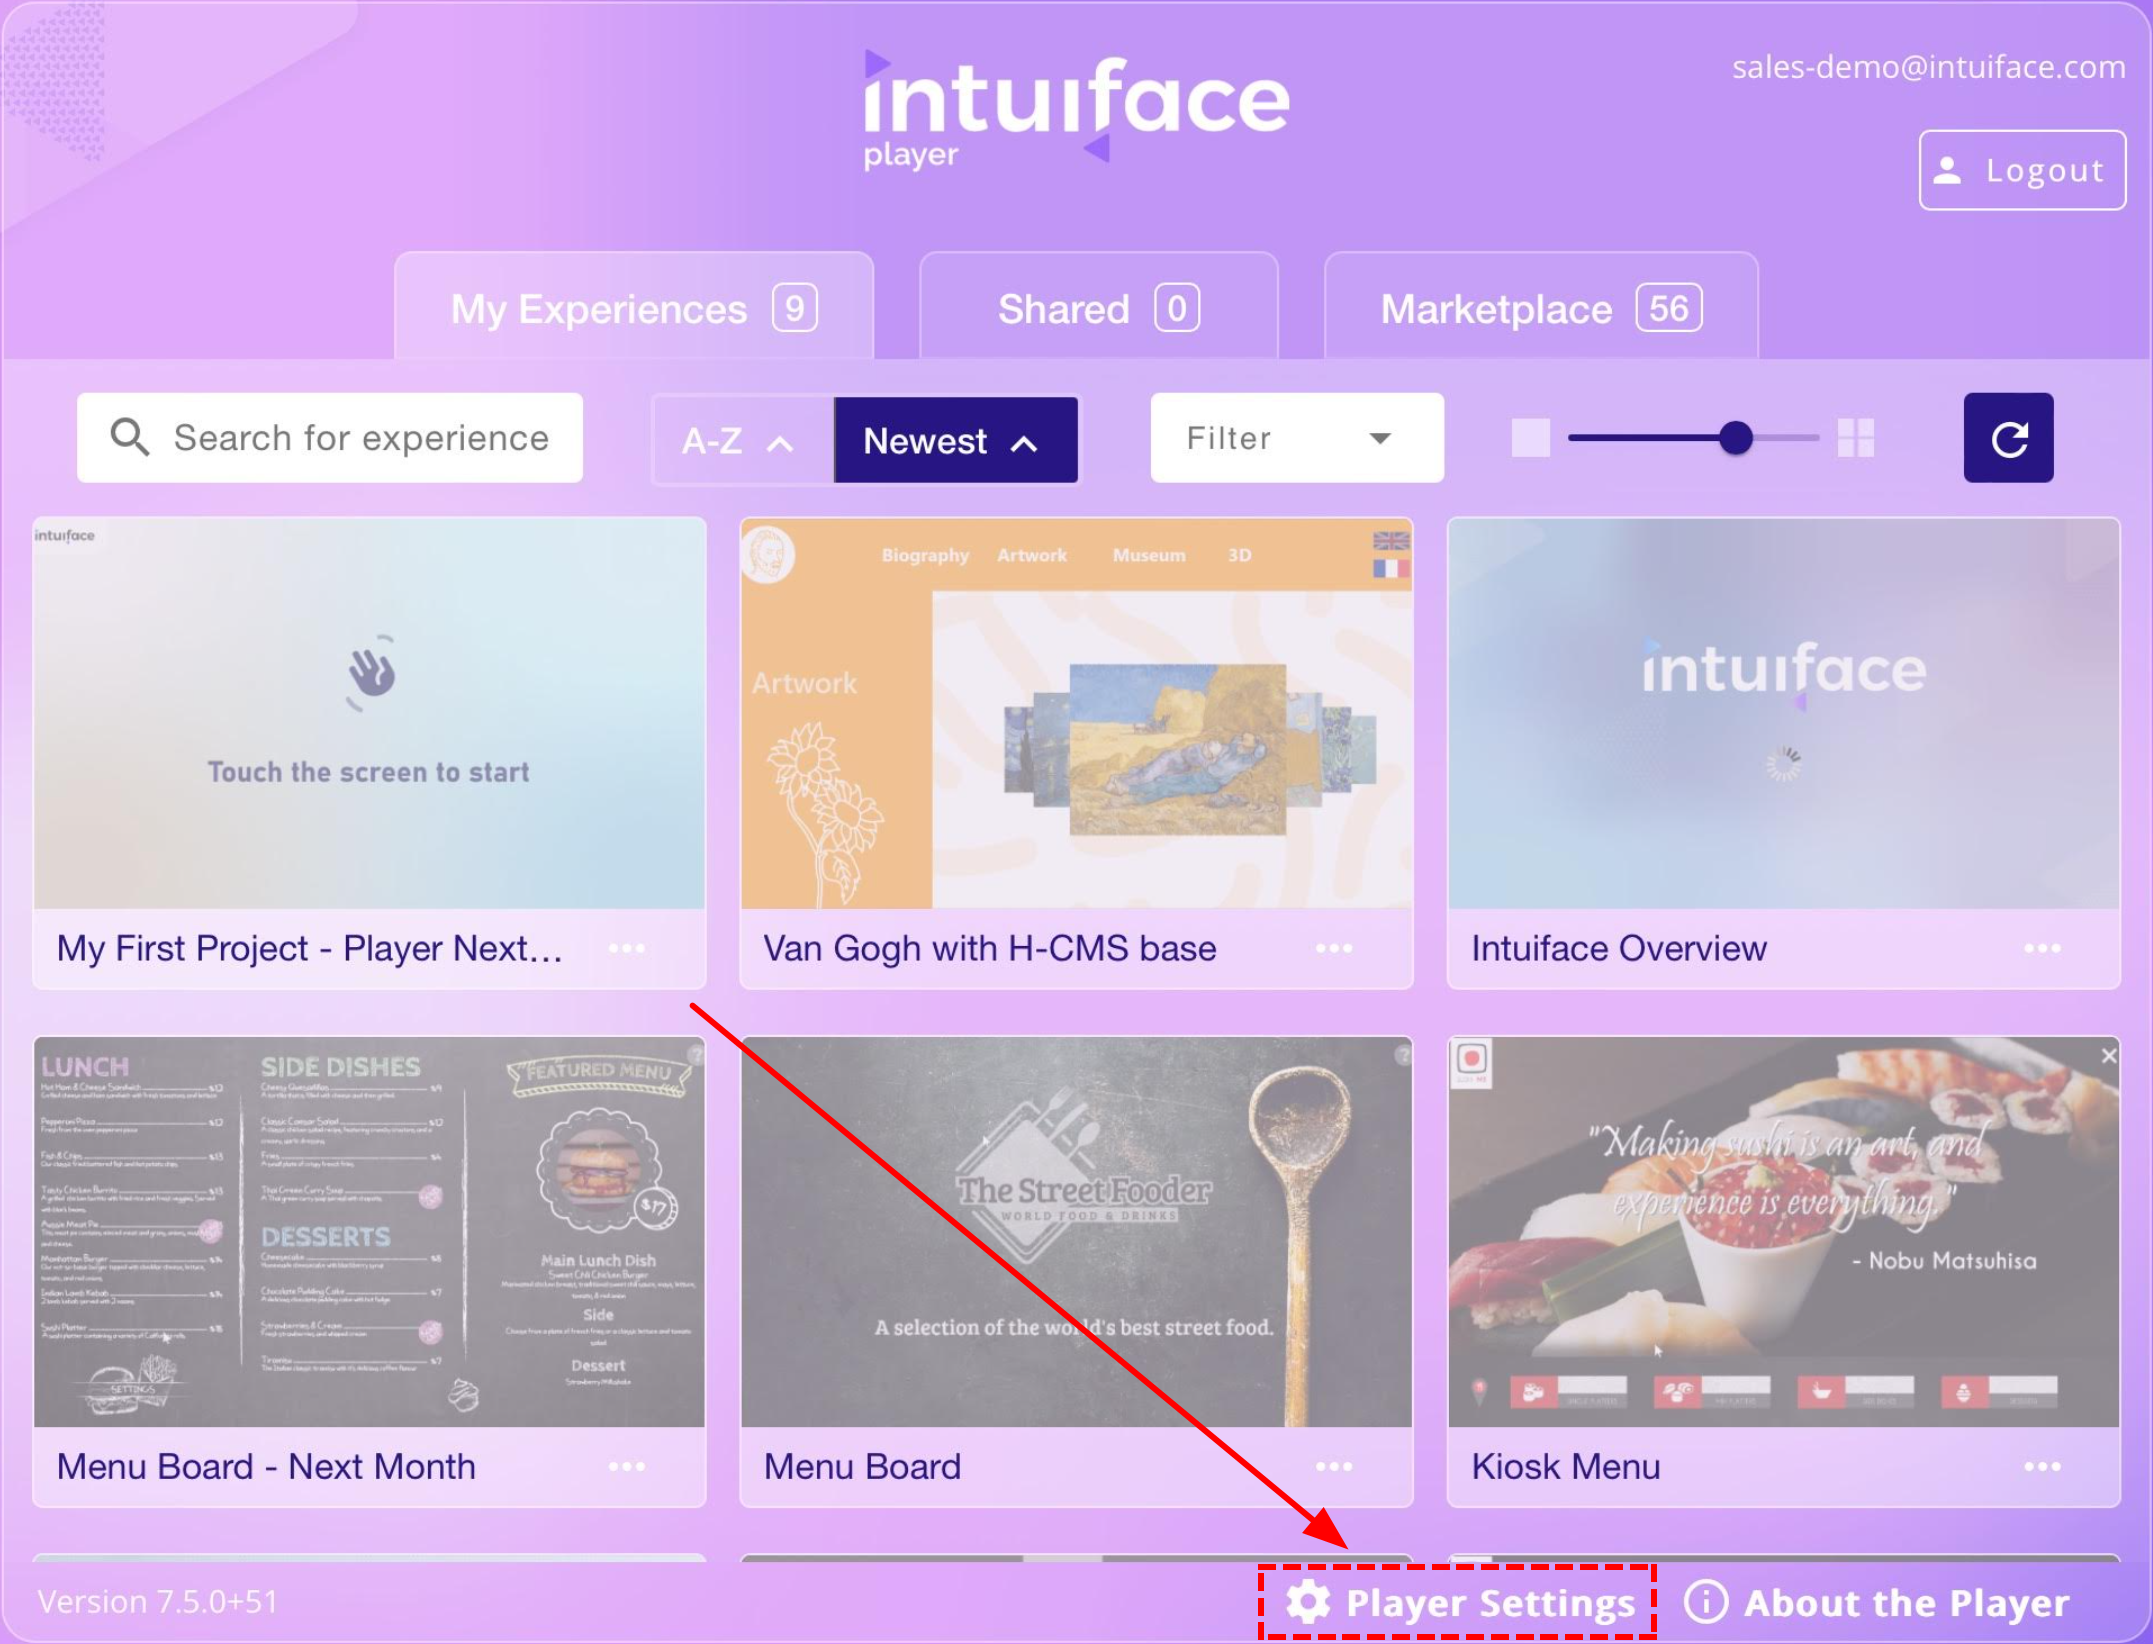Click the Version 7.5.0+51 label
Screen dimensions: 2153x1644
click(x=158, y=1601)
